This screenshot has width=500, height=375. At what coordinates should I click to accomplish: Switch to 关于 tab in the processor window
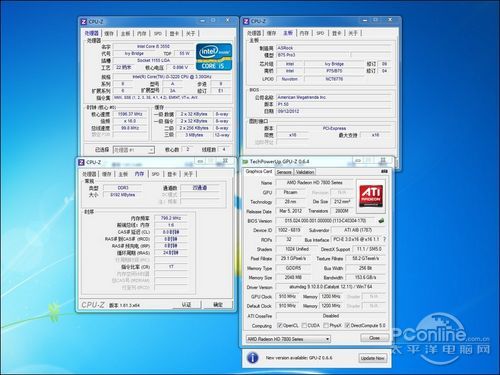(190, 33)
